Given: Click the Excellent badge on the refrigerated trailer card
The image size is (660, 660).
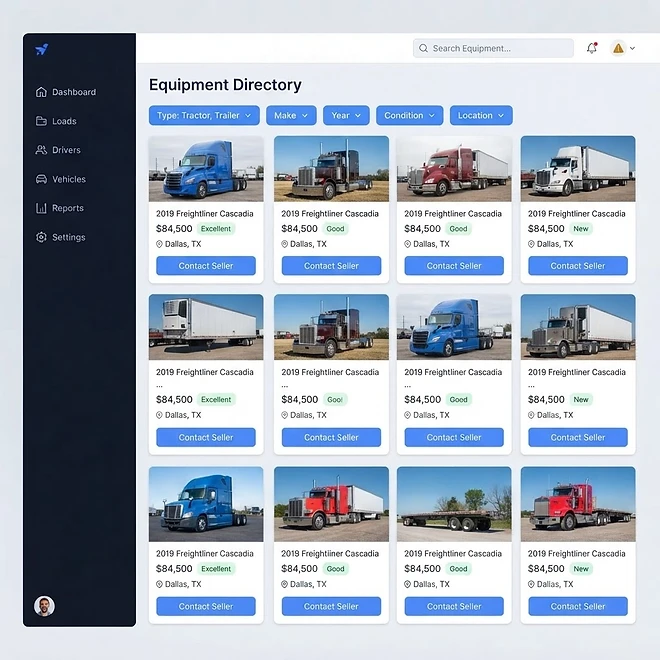Looking at the screenshot, I should (216, 399).
